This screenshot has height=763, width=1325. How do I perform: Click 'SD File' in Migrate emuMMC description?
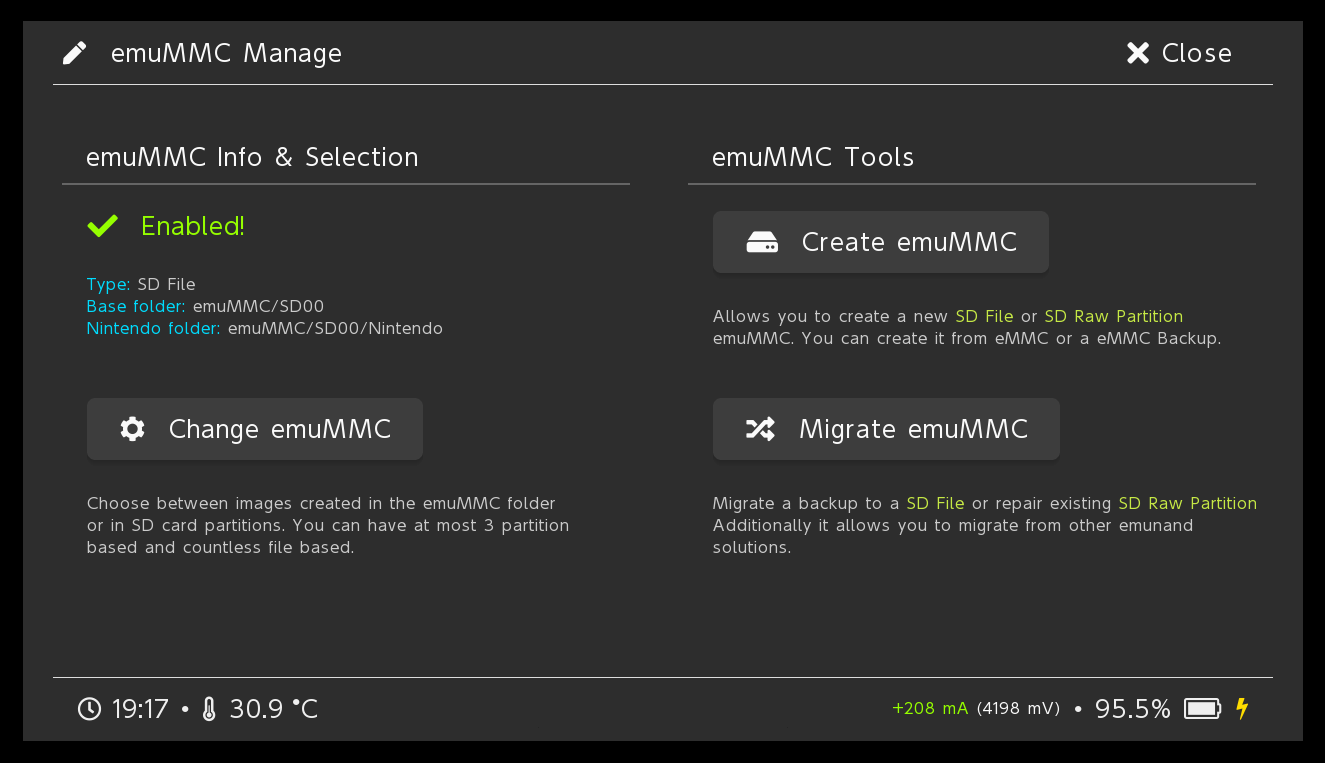935,503
